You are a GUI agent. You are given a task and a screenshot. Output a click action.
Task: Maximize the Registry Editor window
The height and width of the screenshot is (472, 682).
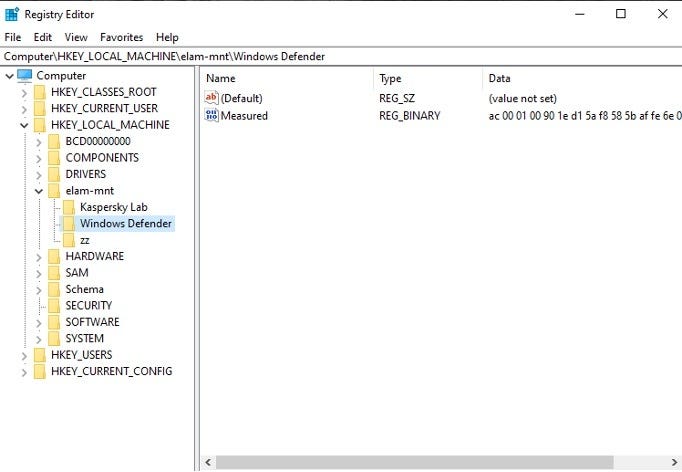point(621,14)
